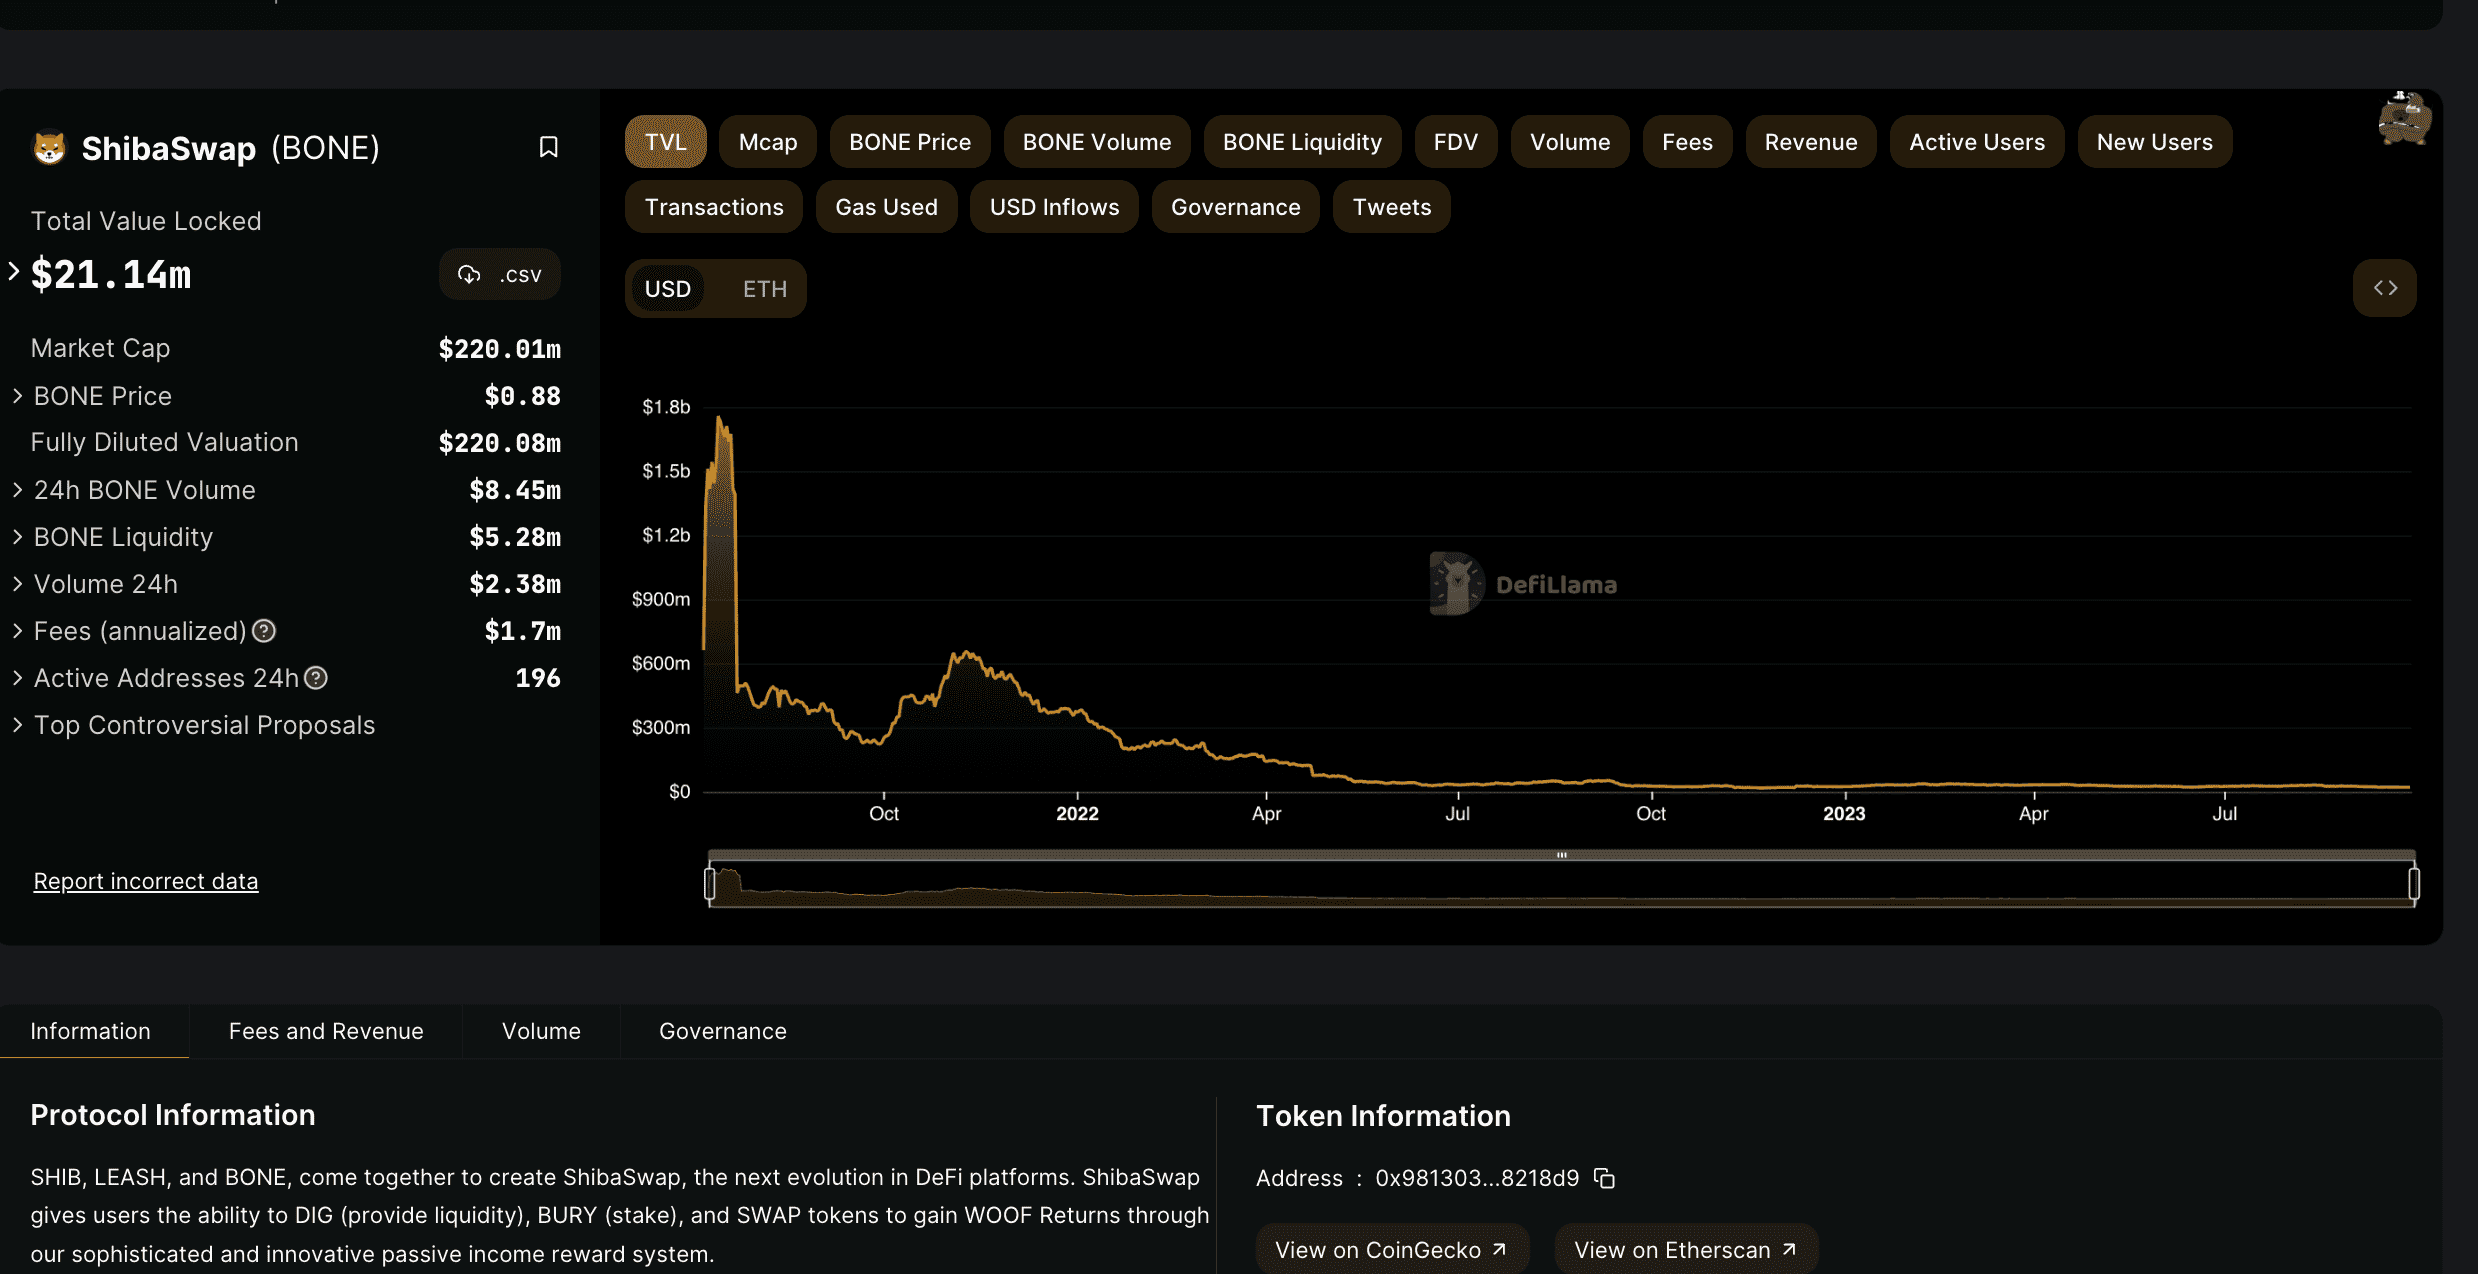Expand the Total Value Locked breakdown
Viewport: 2478px width, 1274px height.
tap(14, 271)
